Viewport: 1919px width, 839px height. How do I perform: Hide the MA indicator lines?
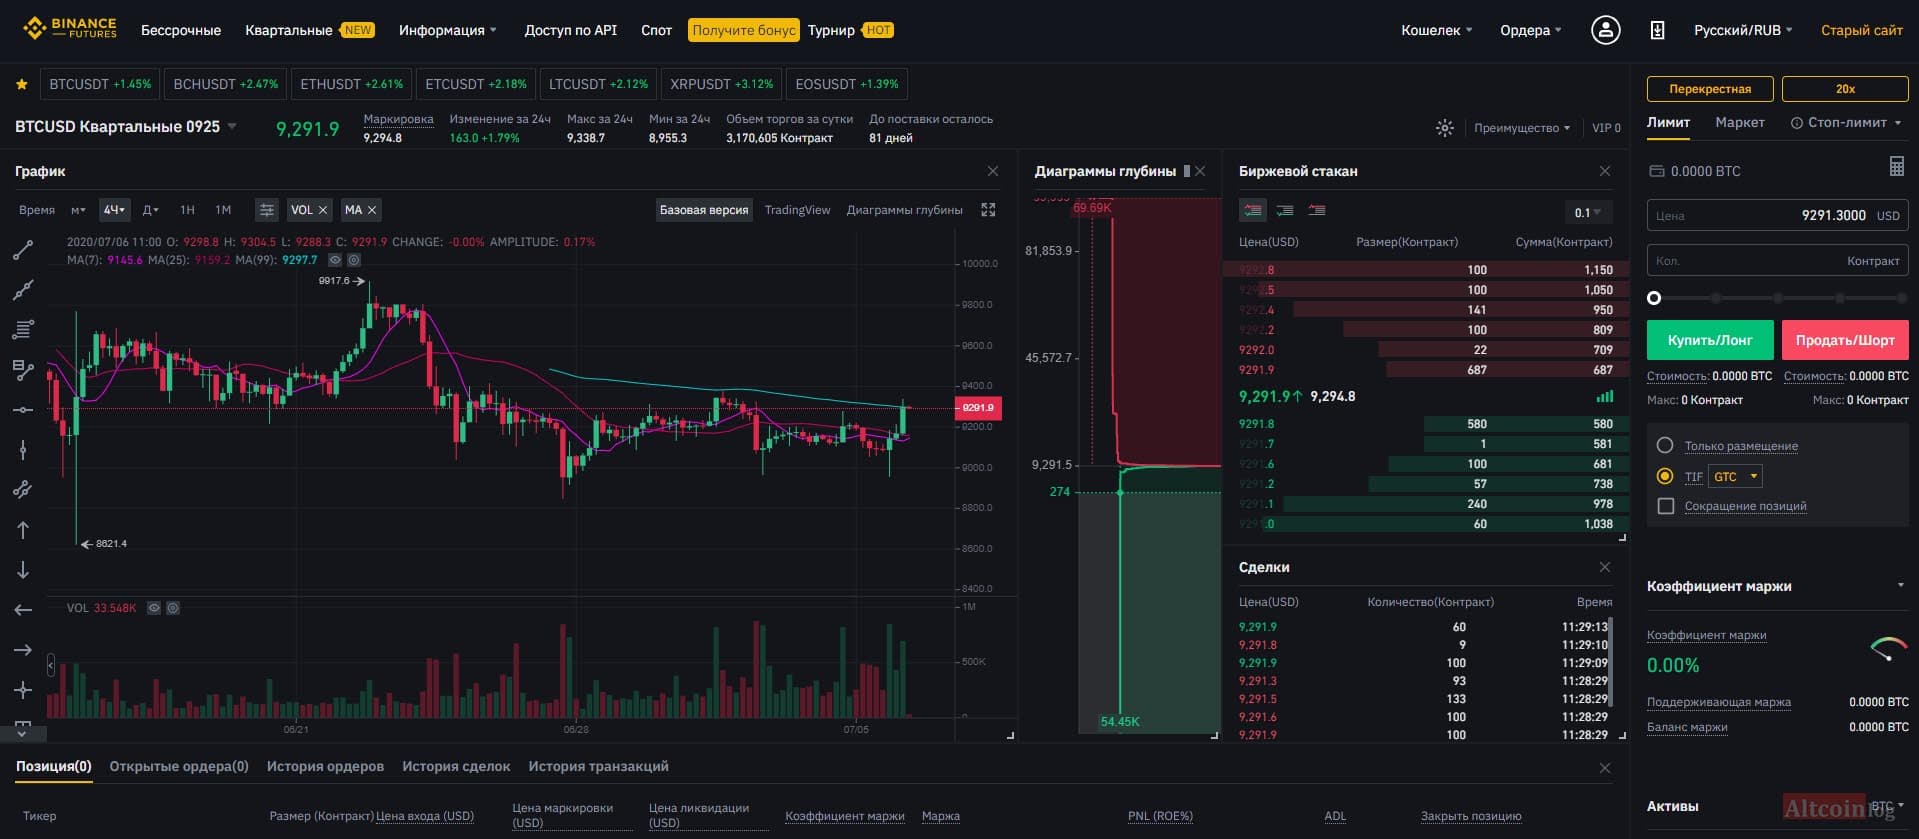tap(335, 260)
